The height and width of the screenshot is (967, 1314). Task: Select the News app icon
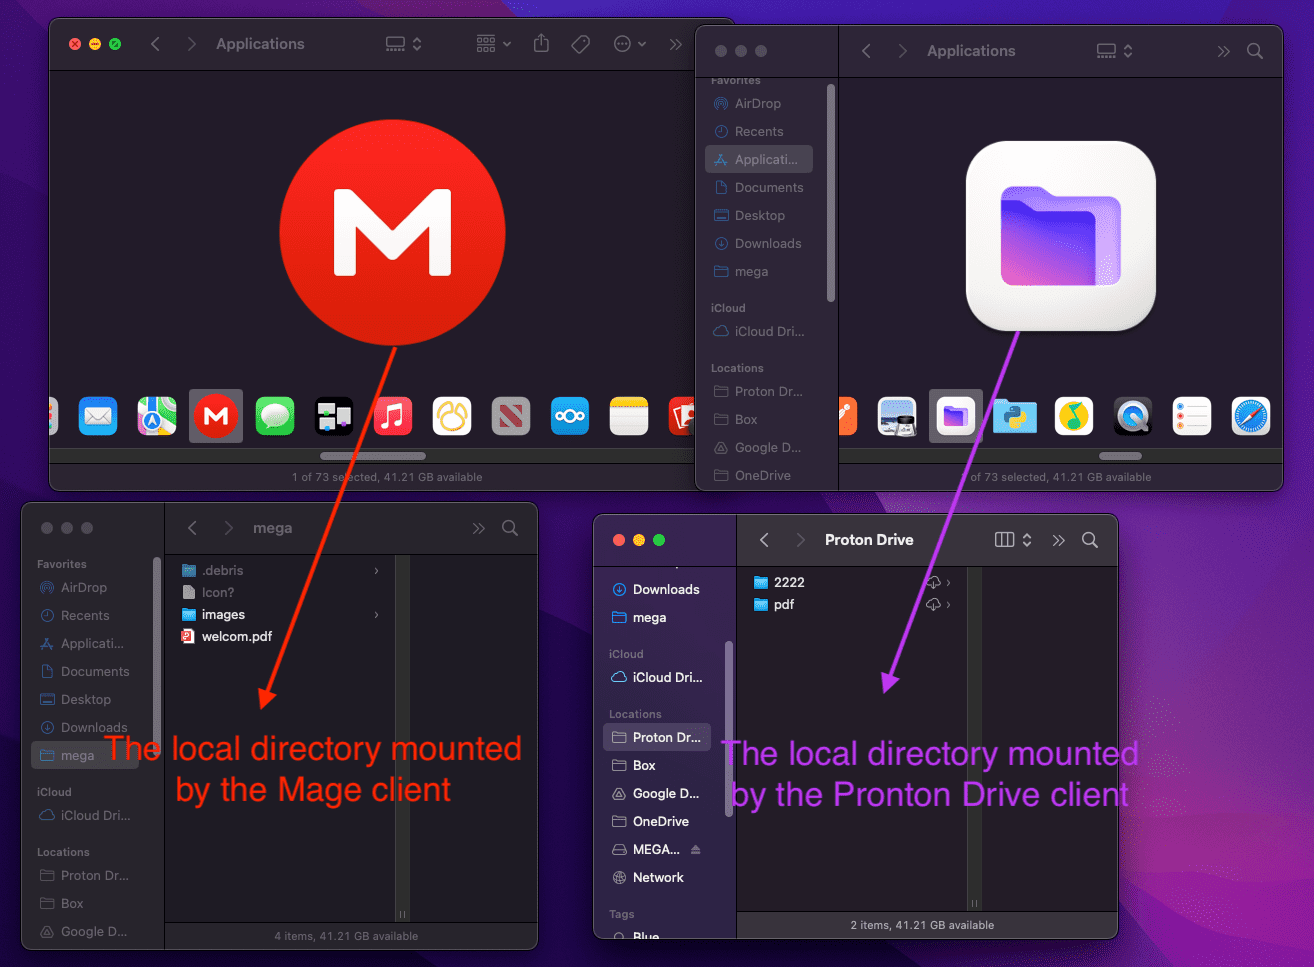tap(511, 416)
